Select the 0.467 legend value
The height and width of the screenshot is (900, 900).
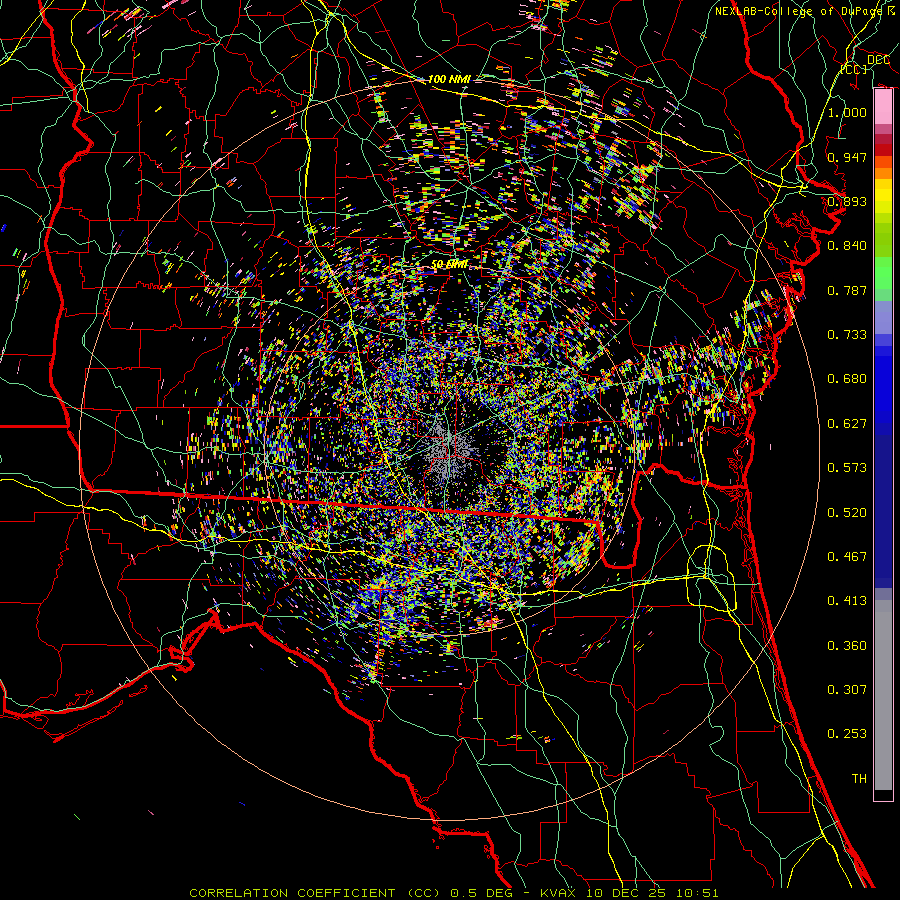[x=847, y=557]
